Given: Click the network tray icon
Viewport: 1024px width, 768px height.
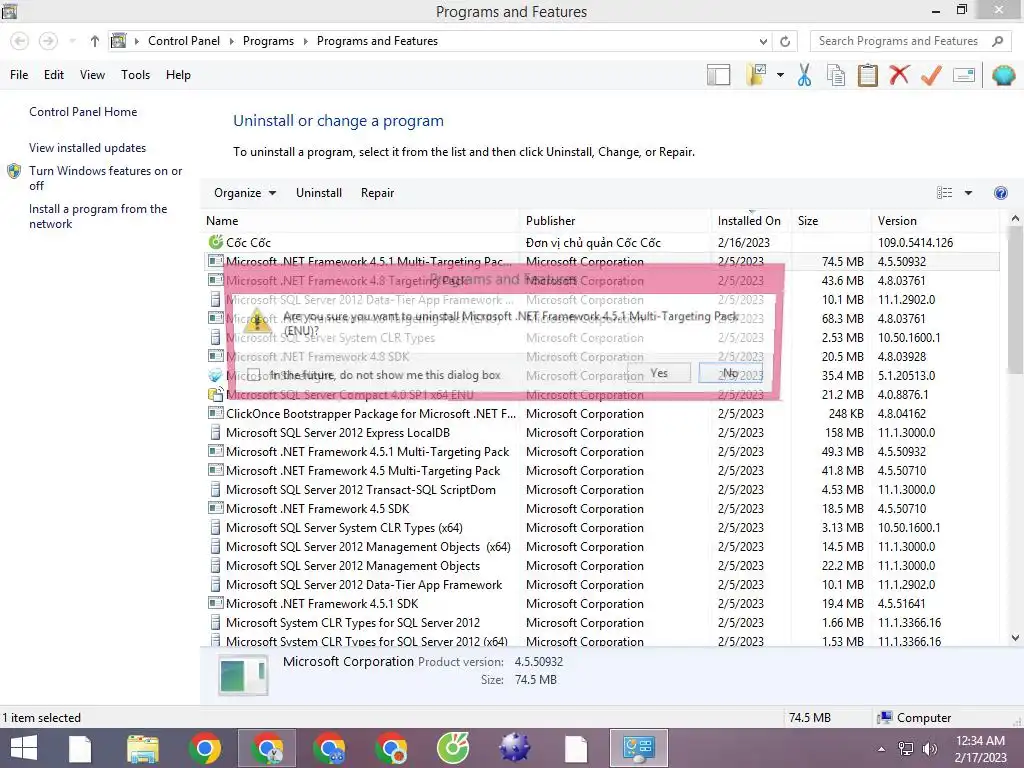Looking at the screenshot, I should (x=906, y=749).
